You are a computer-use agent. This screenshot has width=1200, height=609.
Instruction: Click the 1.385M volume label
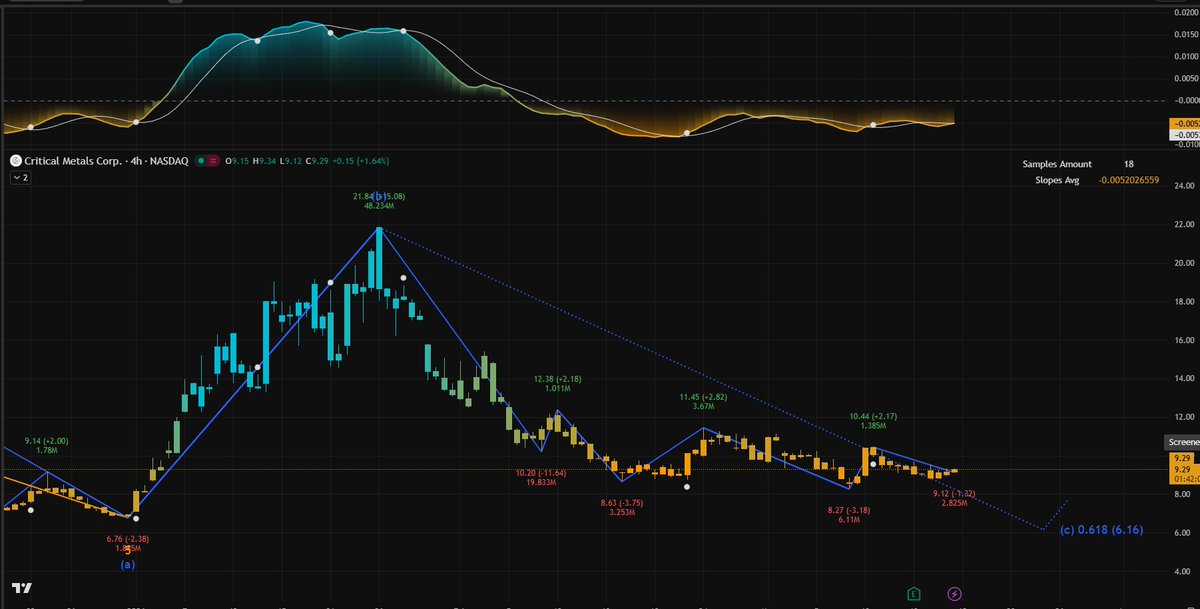click(873, 425)
